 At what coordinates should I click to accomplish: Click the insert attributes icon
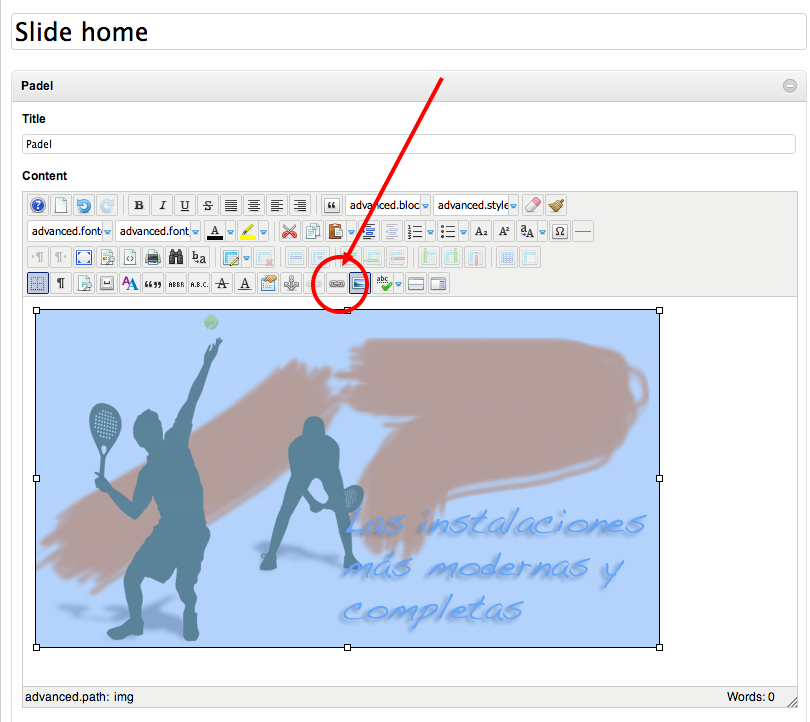[x=268, y=284]
